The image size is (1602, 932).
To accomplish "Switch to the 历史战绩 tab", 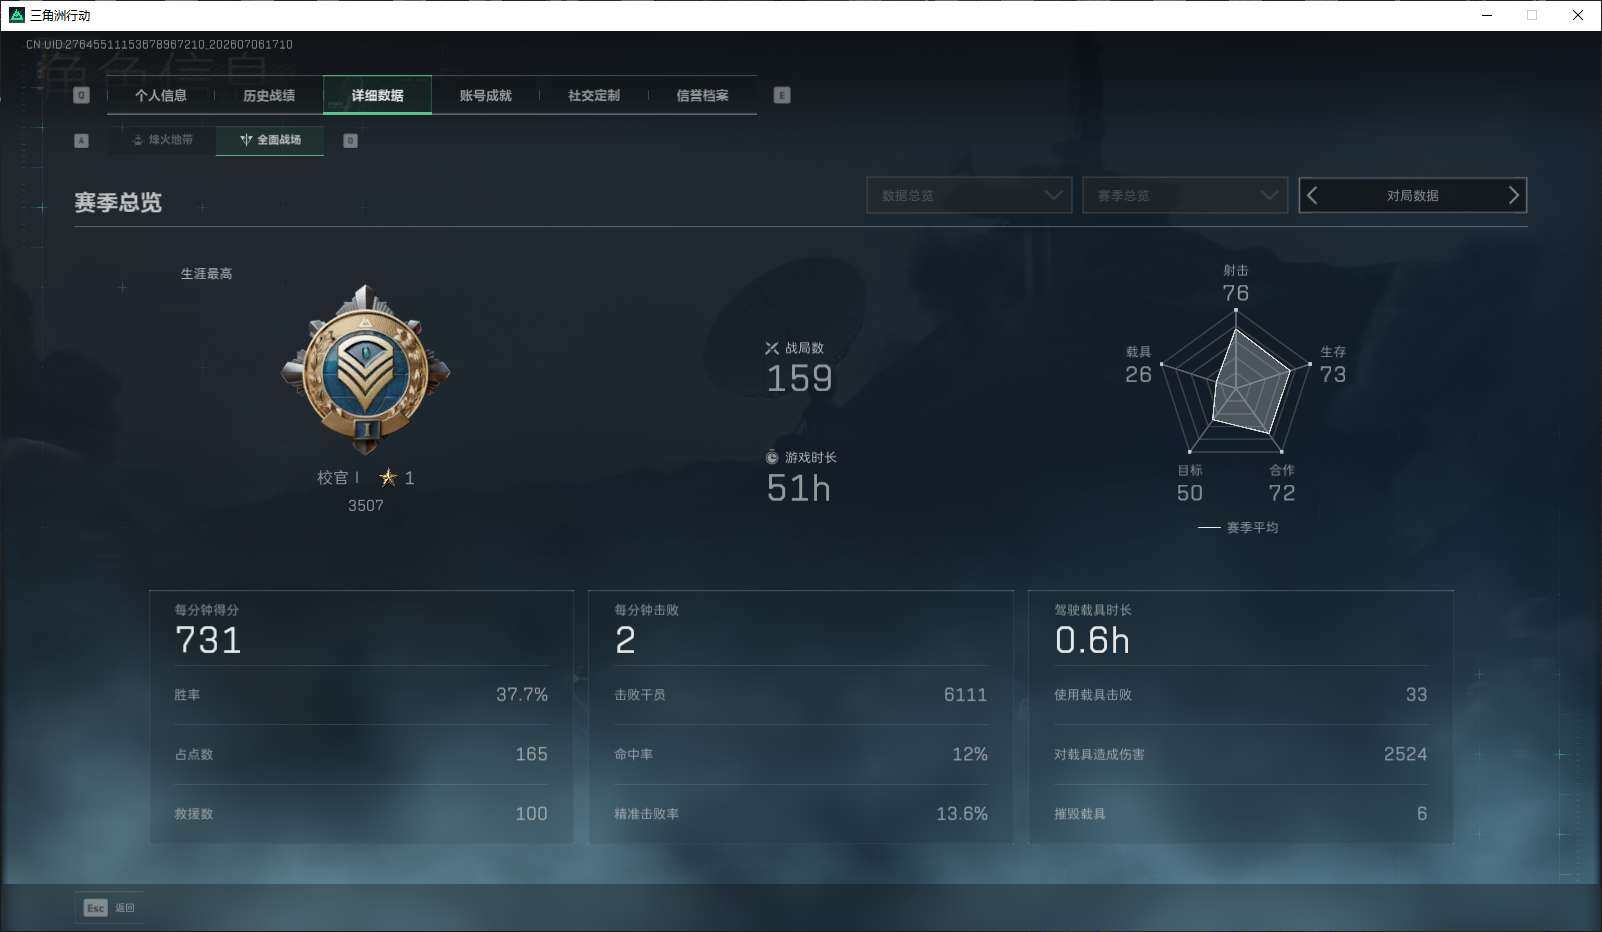I will [269, 95].
